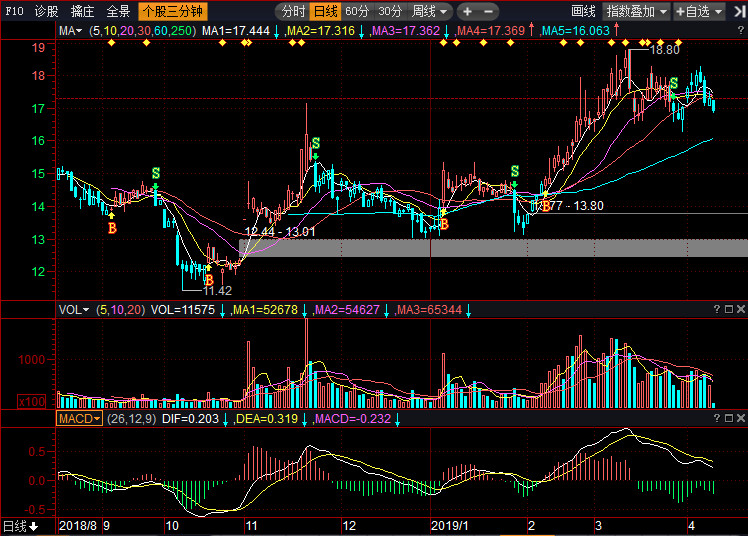The image size is (748, 536).
Task: Open the 全景 panorama tab
Action: point(118,12)
